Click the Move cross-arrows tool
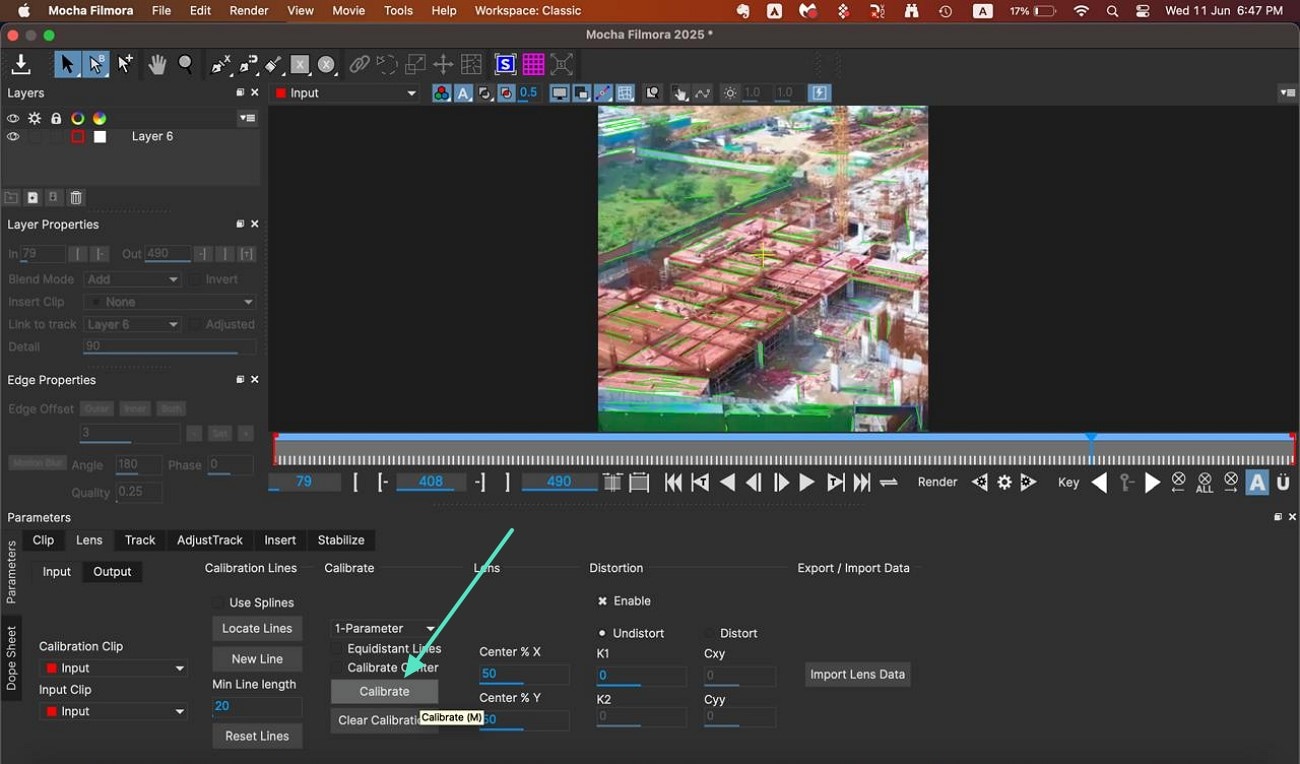This screenshot has height=764, width=1300. tap(443, 65)
